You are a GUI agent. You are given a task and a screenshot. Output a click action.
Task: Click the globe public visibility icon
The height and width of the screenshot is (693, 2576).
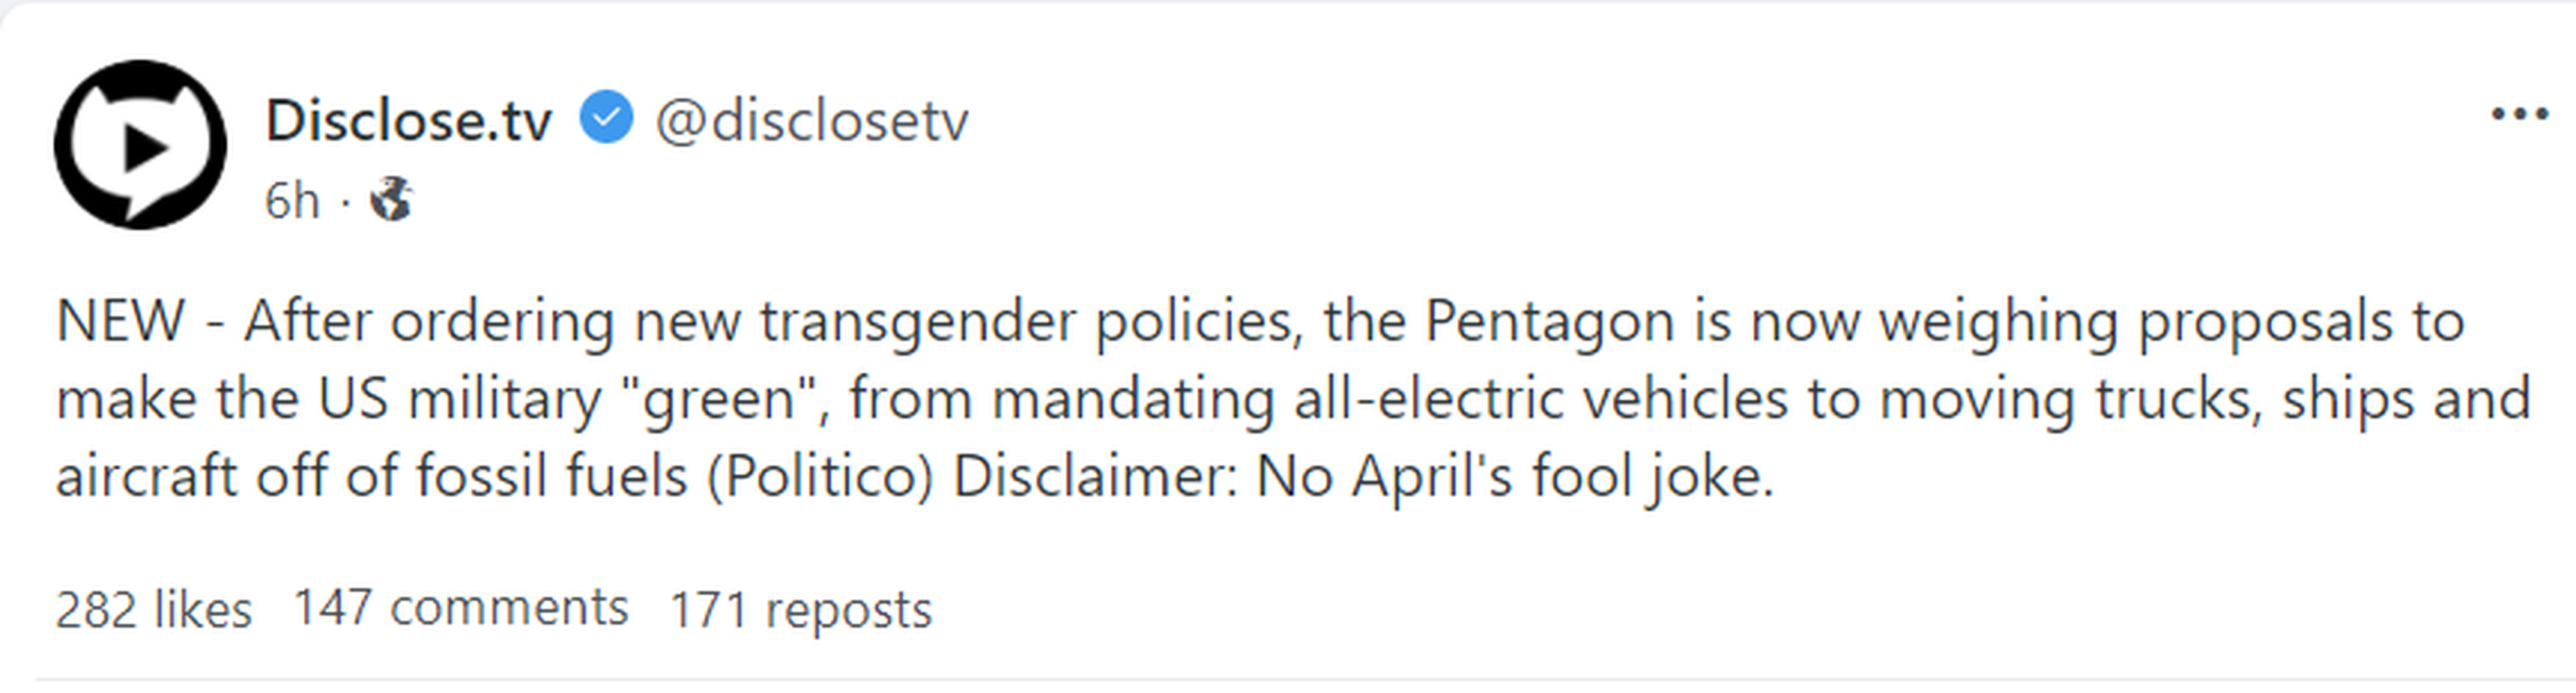391,200
